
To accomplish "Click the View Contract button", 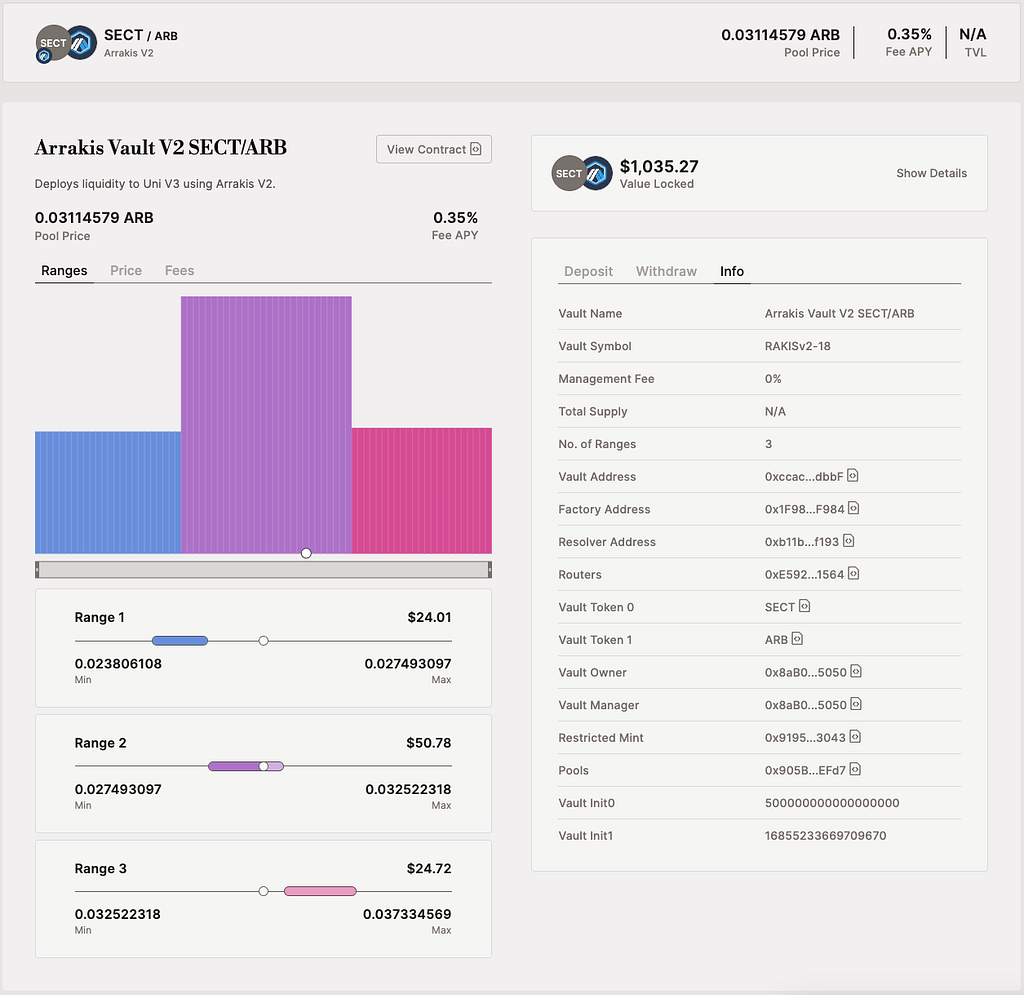I will tap(434, 150).
